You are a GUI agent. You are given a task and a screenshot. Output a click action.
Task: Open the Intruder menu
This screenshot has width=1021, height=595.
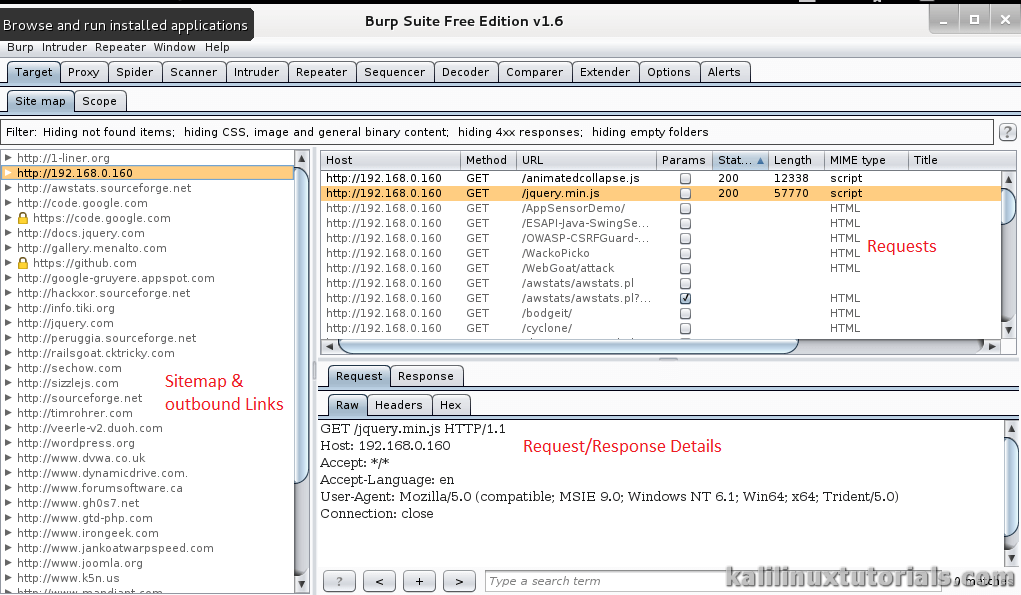tap(64, 47)
